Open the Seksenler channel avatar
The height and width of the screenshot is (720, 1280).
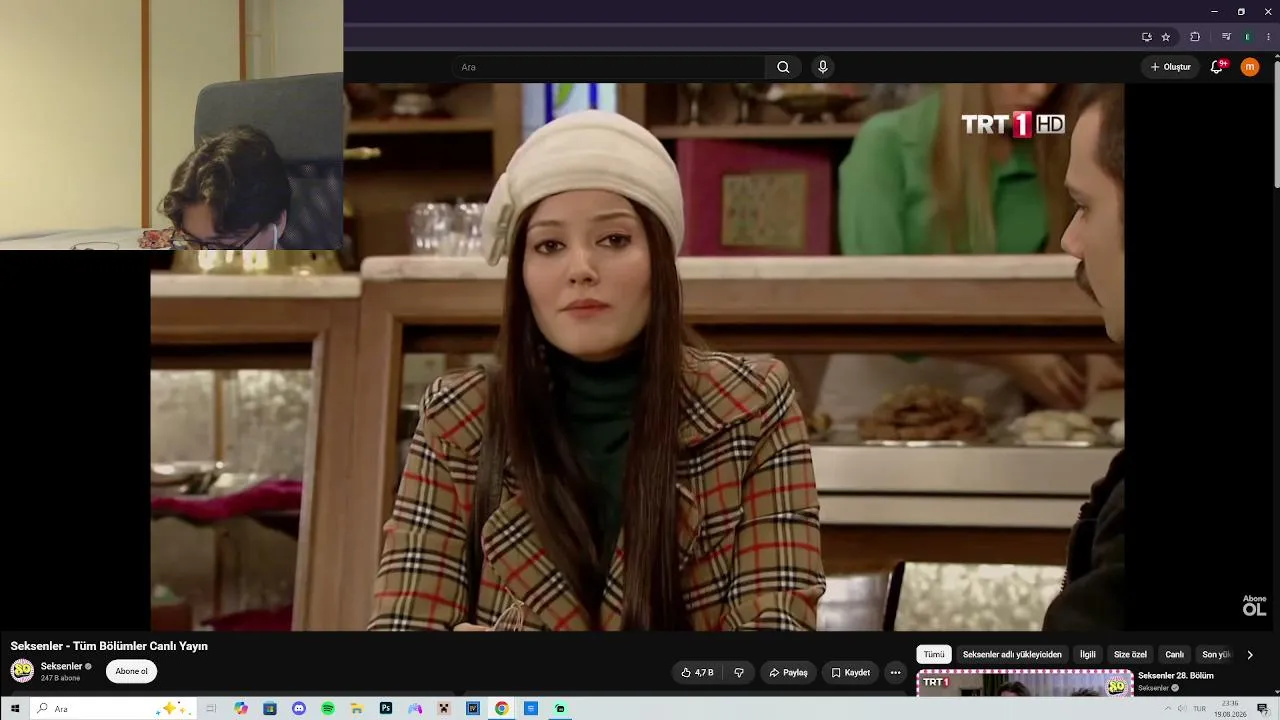(22, 671)
